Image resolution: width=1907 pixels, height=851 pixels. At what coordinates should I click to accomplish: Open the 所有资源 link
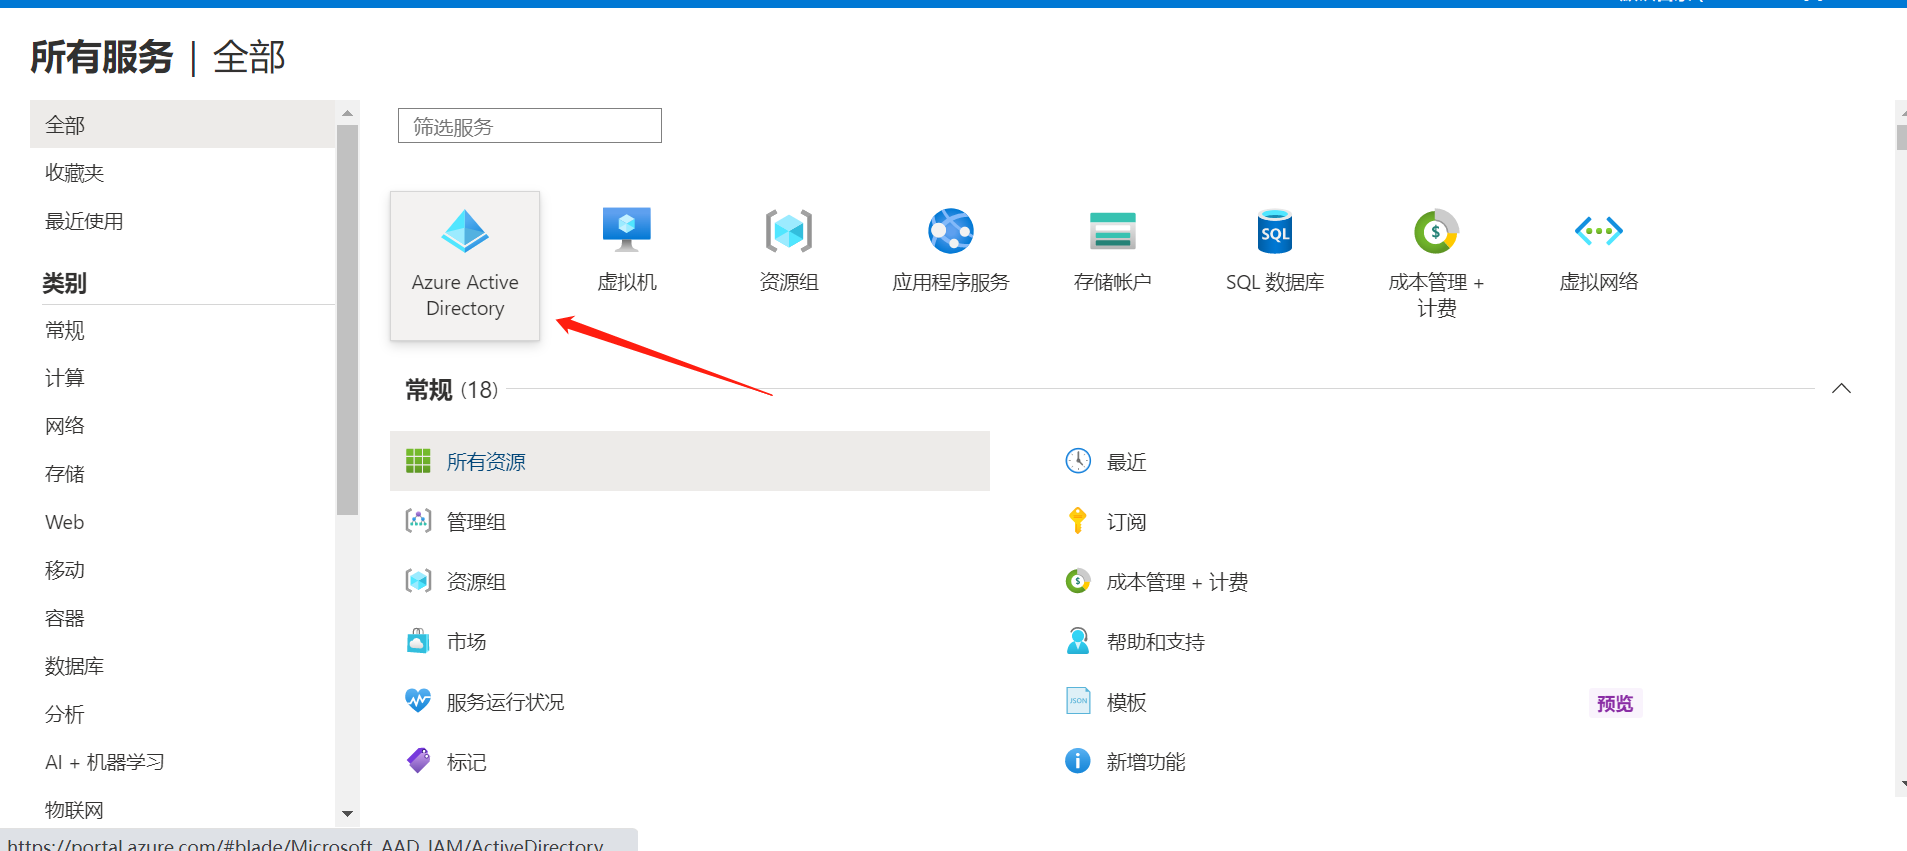[486, 462]
